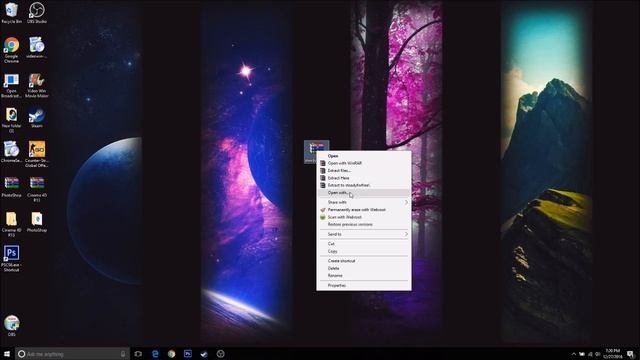Expand the Send to submenu
The height and width of the screenshot is (360, 640).
point(364,234)
